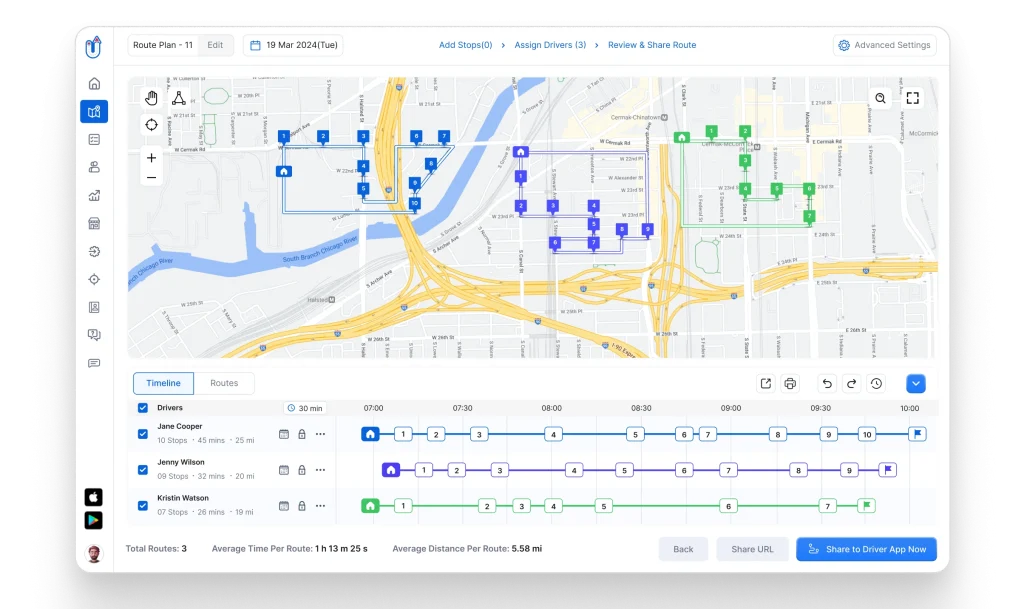This screenshot has width=1024, height=609.
Task: Go to Add Stops(0) step
Action: pos(466,45)
